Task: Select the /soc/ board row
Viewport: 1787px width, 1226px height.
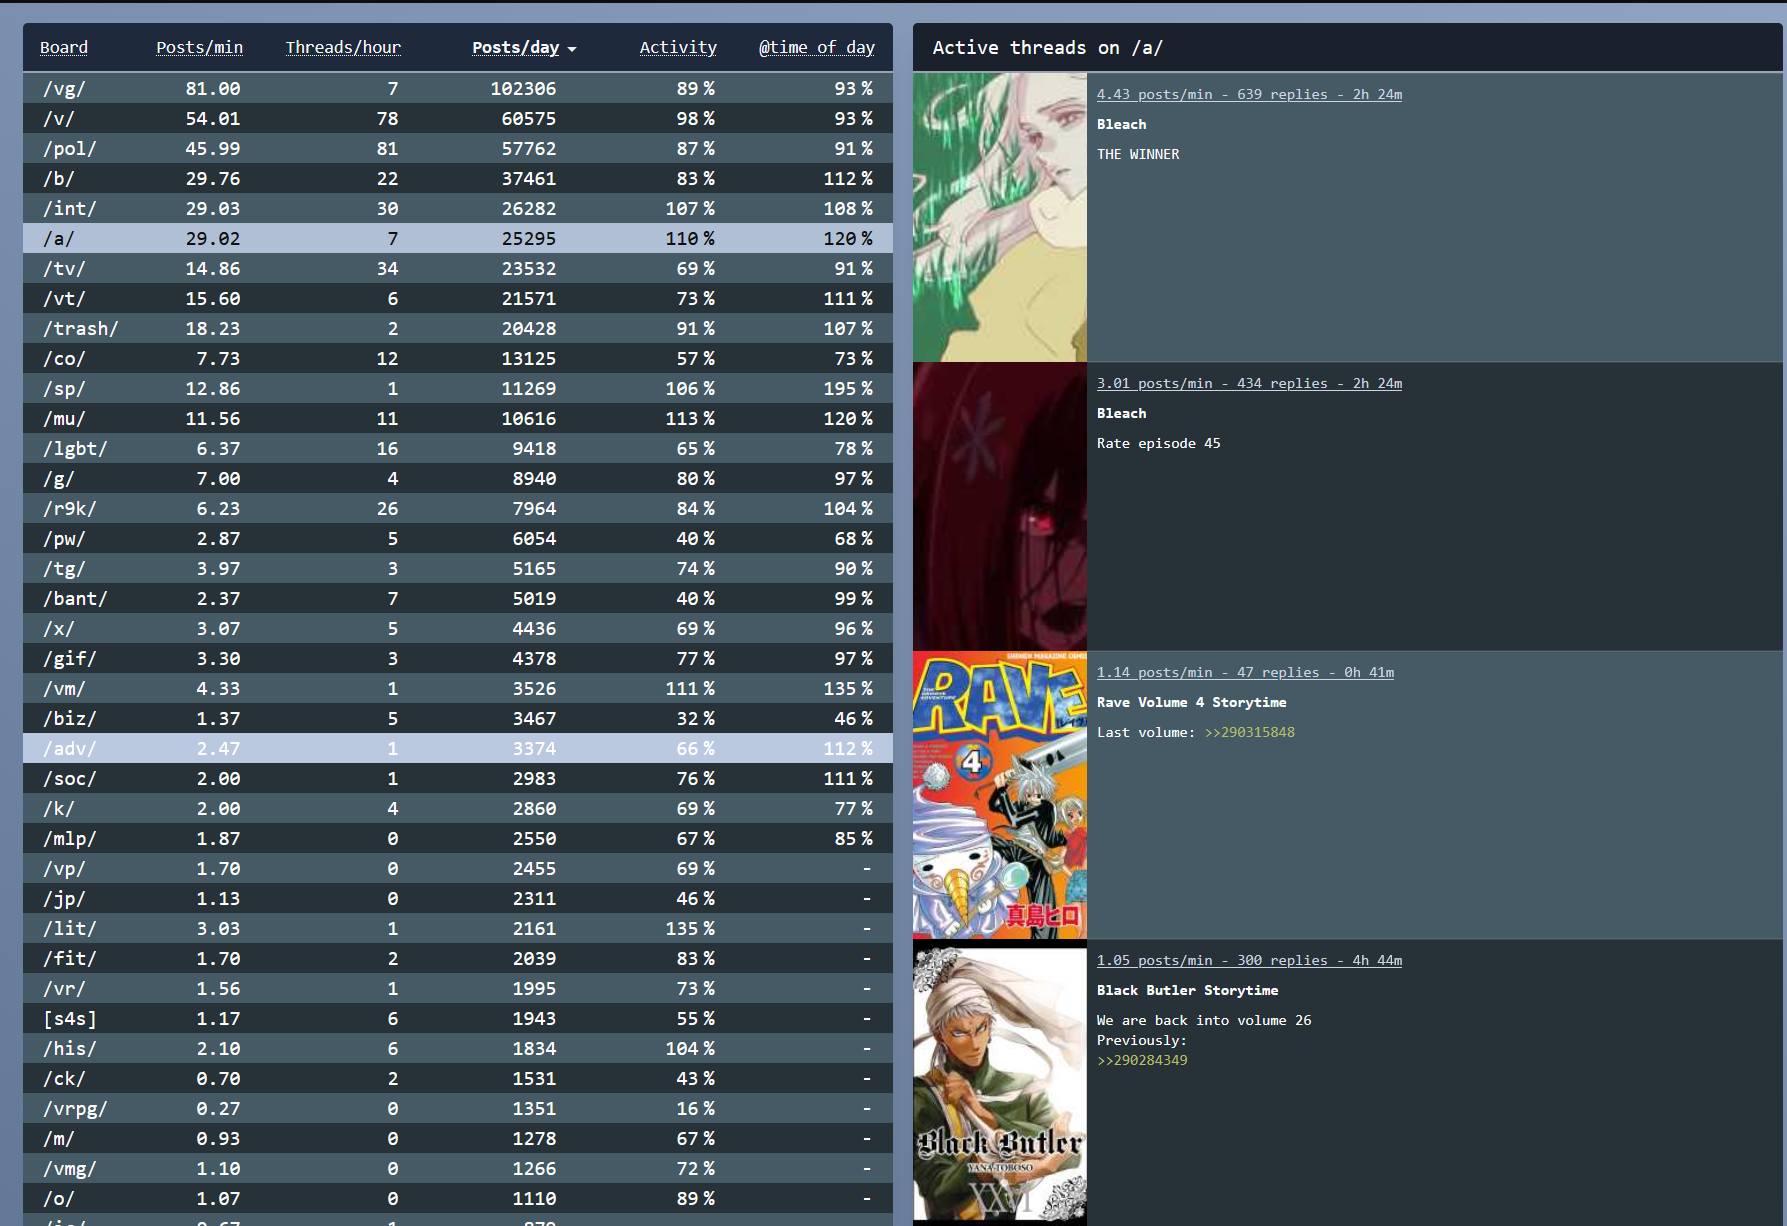Action: point(458,778)
